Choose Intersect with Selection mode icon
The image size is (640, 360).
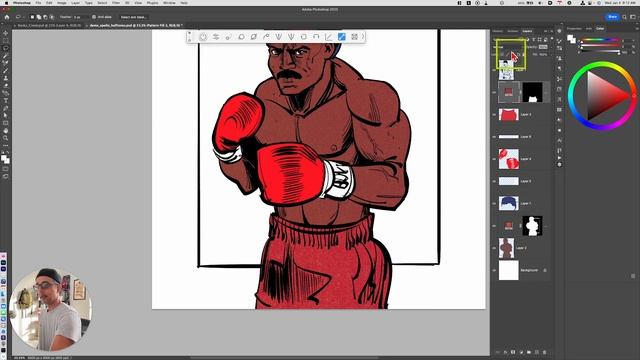[51, 17]
